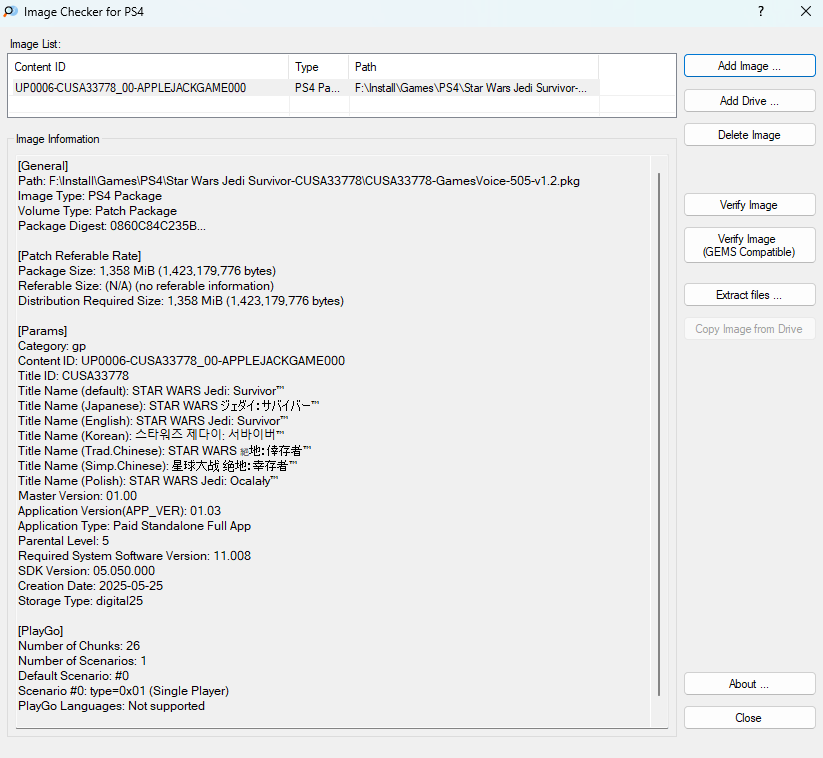Click the Image Checker app icon in title bar
Screen dimensions: 823x758
tap(11, 12)
